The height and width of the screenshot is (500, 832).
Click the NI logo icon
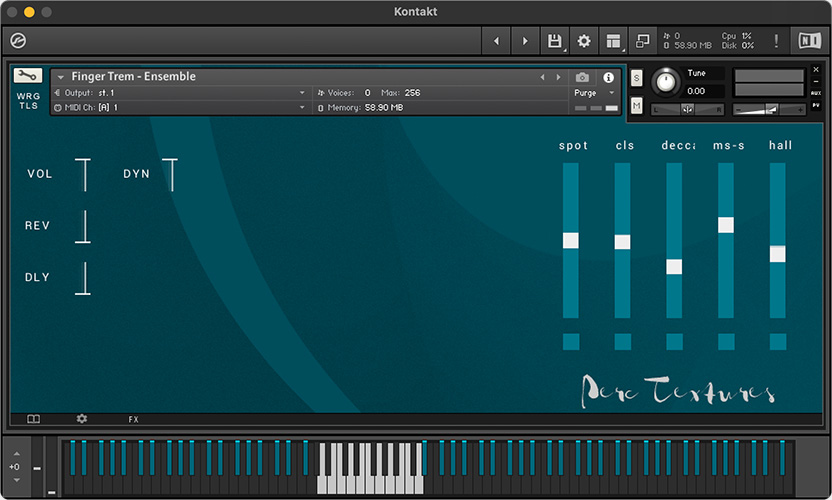click(x=810, y=40)
